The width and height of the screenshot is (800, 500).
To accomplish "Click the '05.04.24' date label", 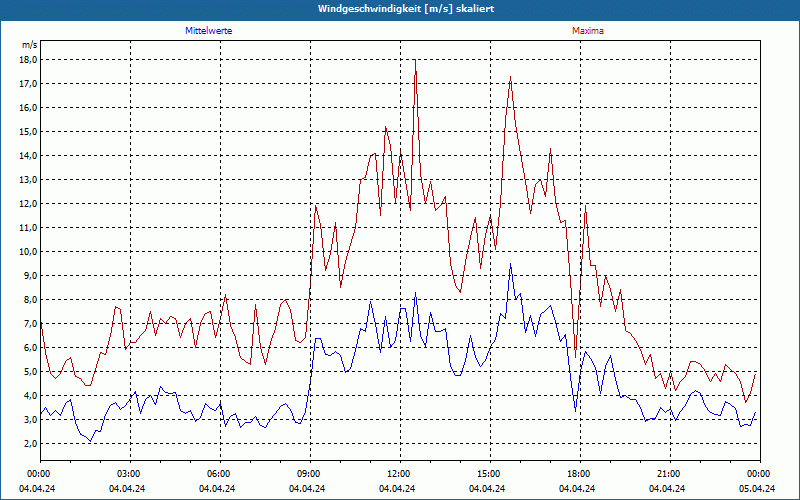I will [757, 488].
